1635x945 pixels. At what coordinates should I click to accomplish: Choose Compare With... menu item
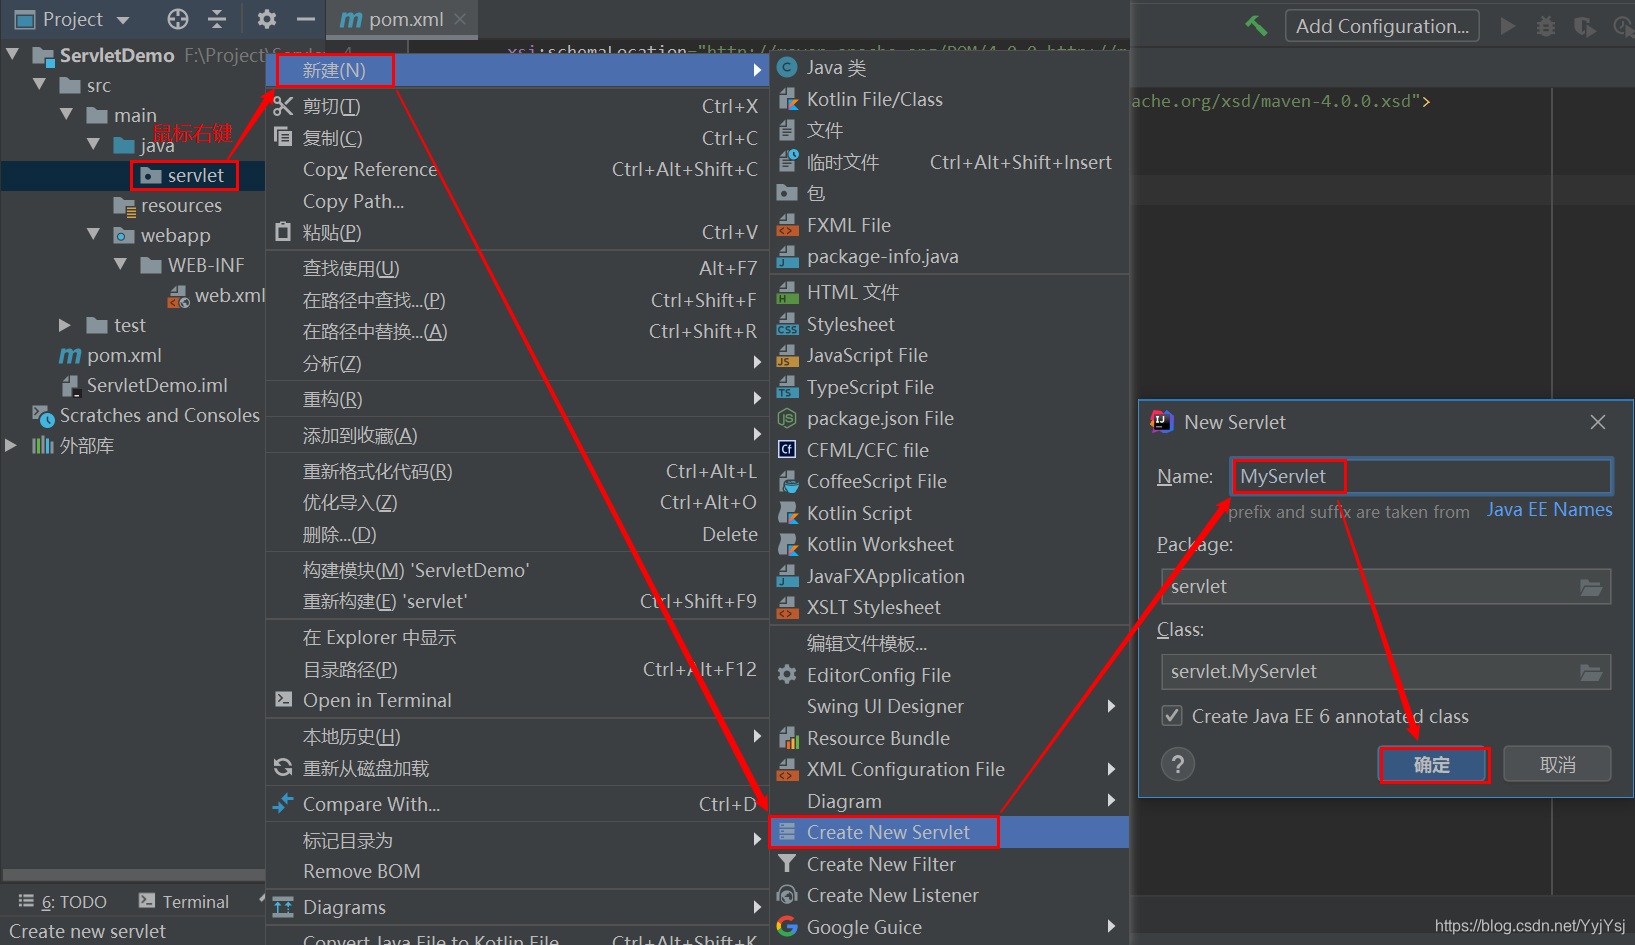click(516, 804)
